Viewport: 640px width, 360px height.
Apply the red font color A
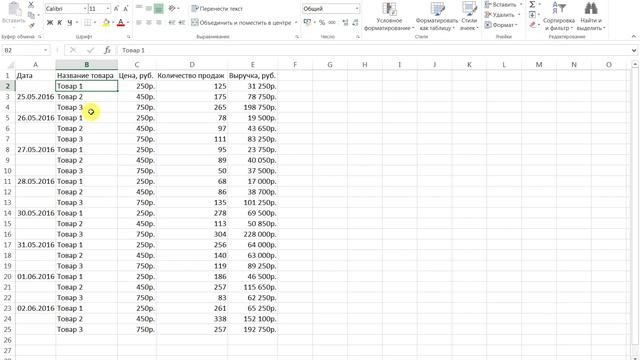tap(120, 23)
